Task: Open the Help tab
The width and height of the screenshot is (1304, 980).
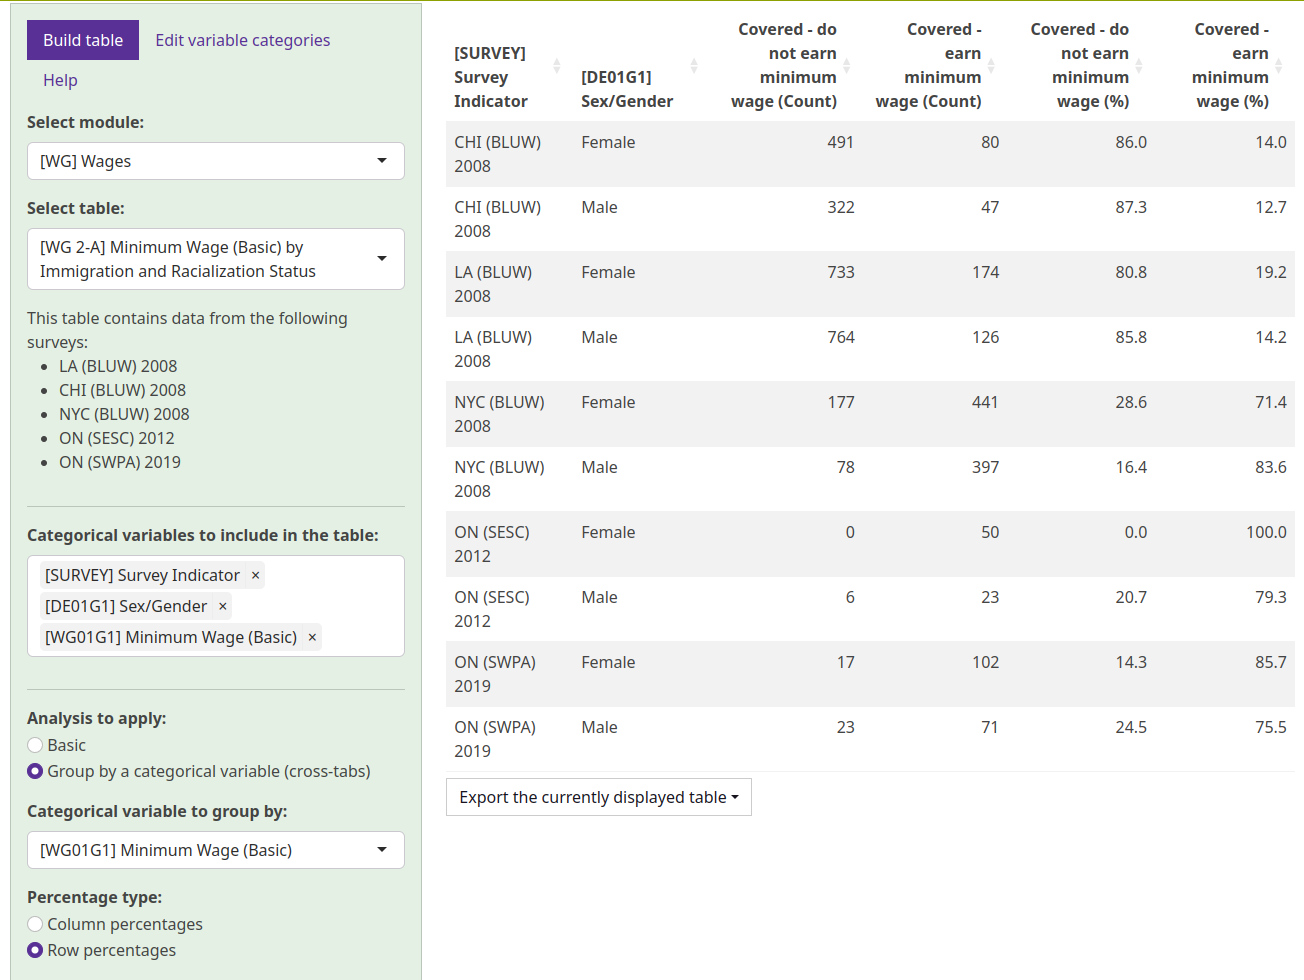Action: coord(60,80)
